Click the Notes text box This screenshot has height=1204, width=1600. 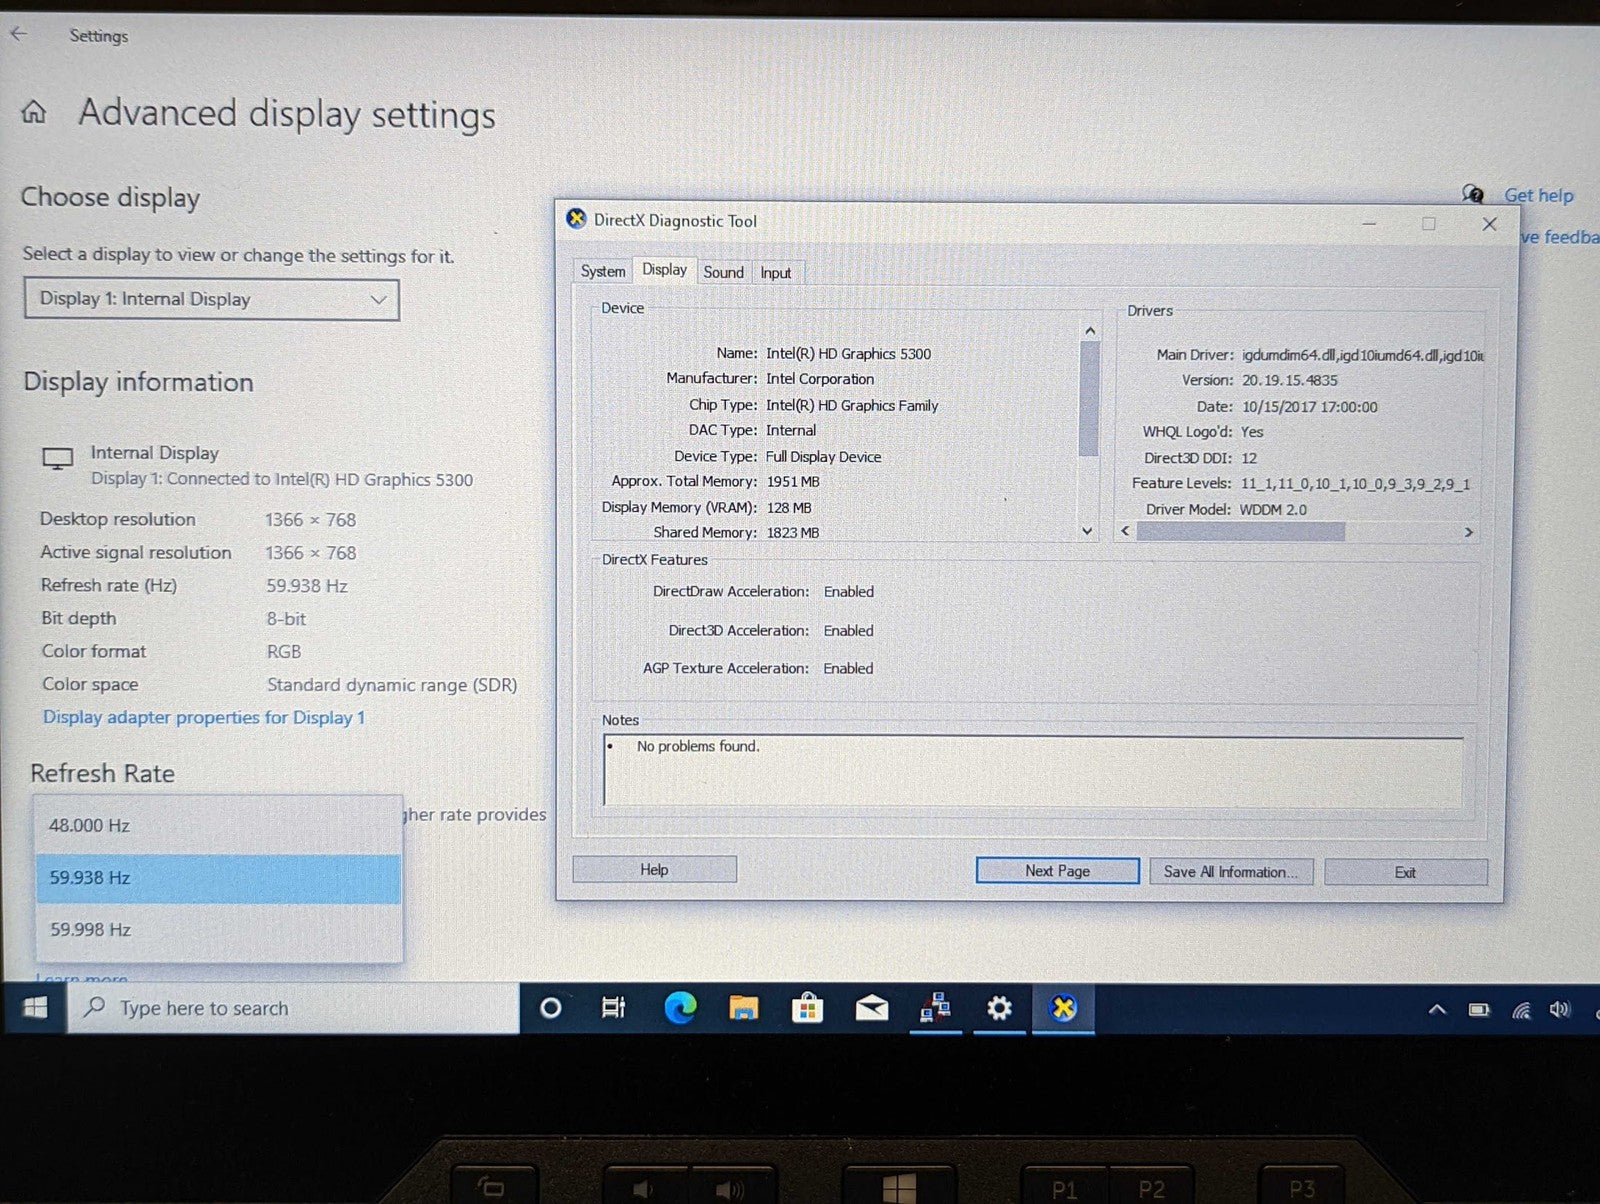[1033, 771]
